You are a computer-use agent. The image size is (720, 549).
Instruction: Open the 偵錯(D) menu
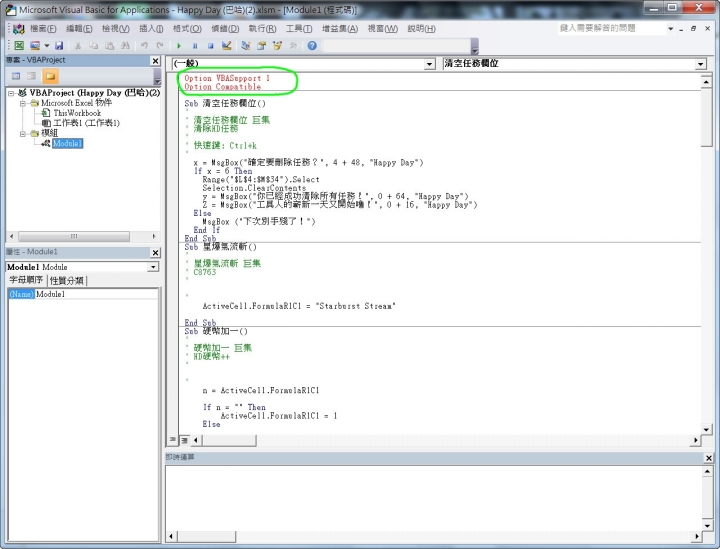(225, 28)
